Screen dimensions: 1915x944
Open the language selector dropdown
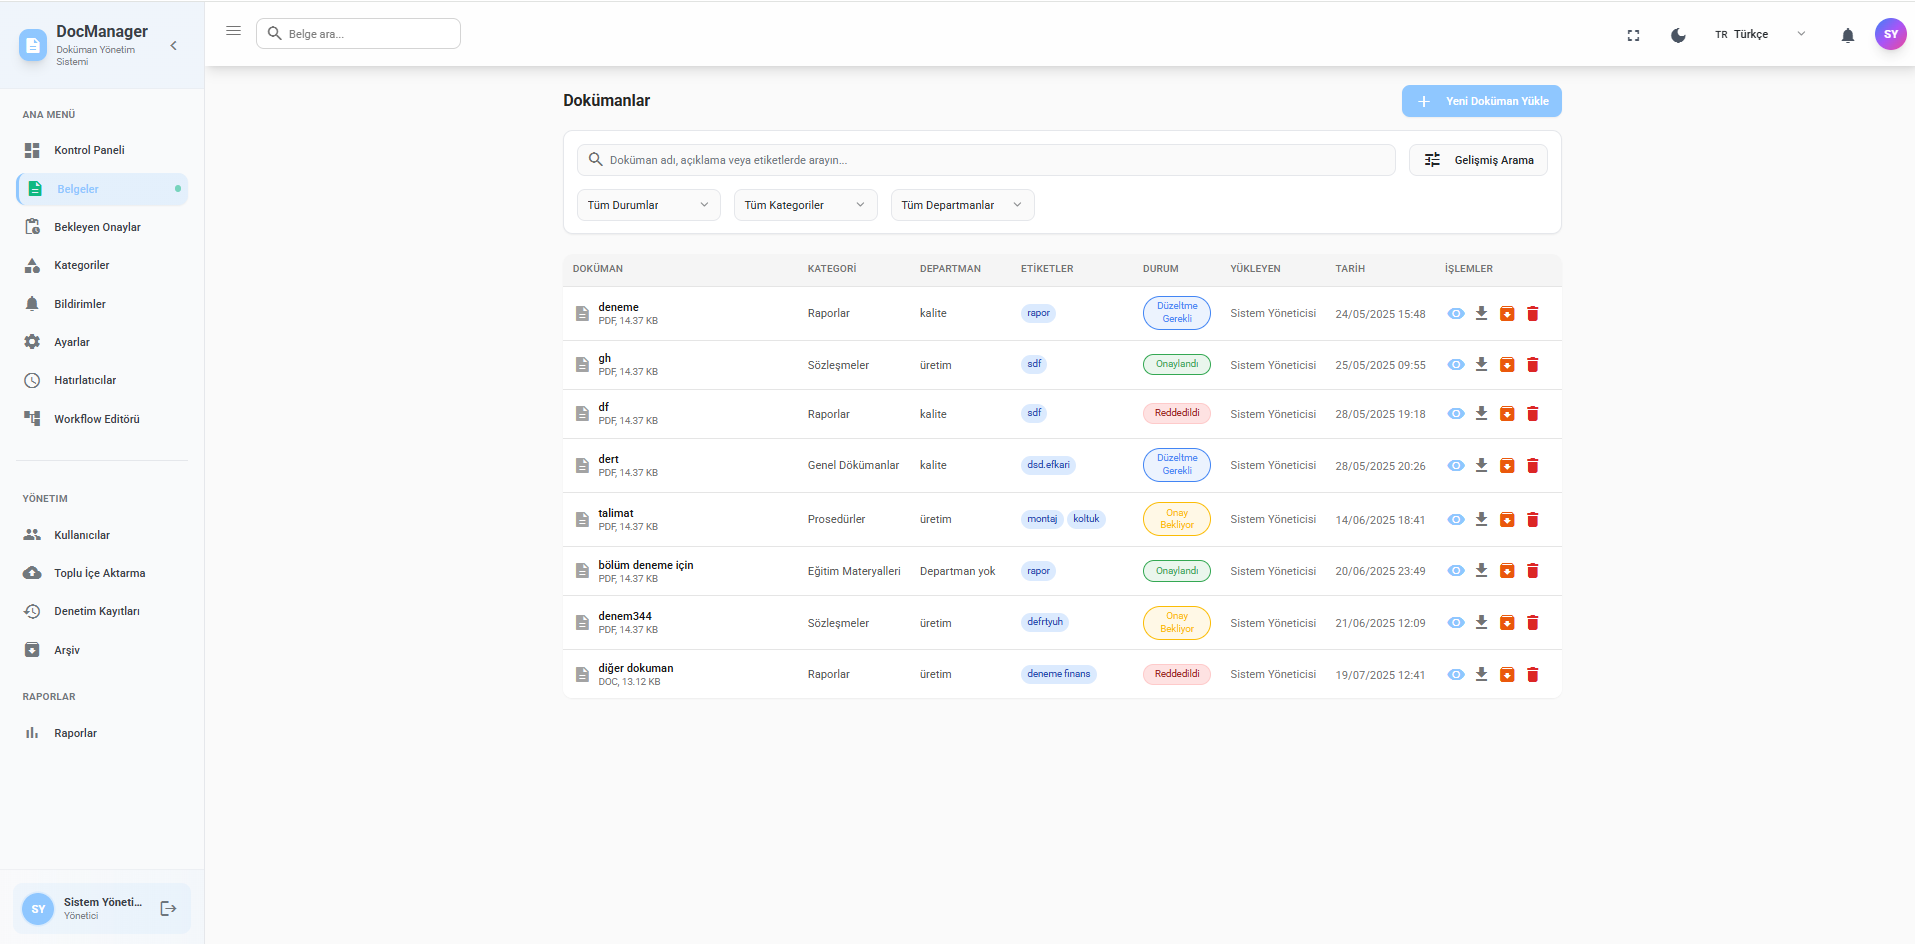click(x=1760, y=34)
